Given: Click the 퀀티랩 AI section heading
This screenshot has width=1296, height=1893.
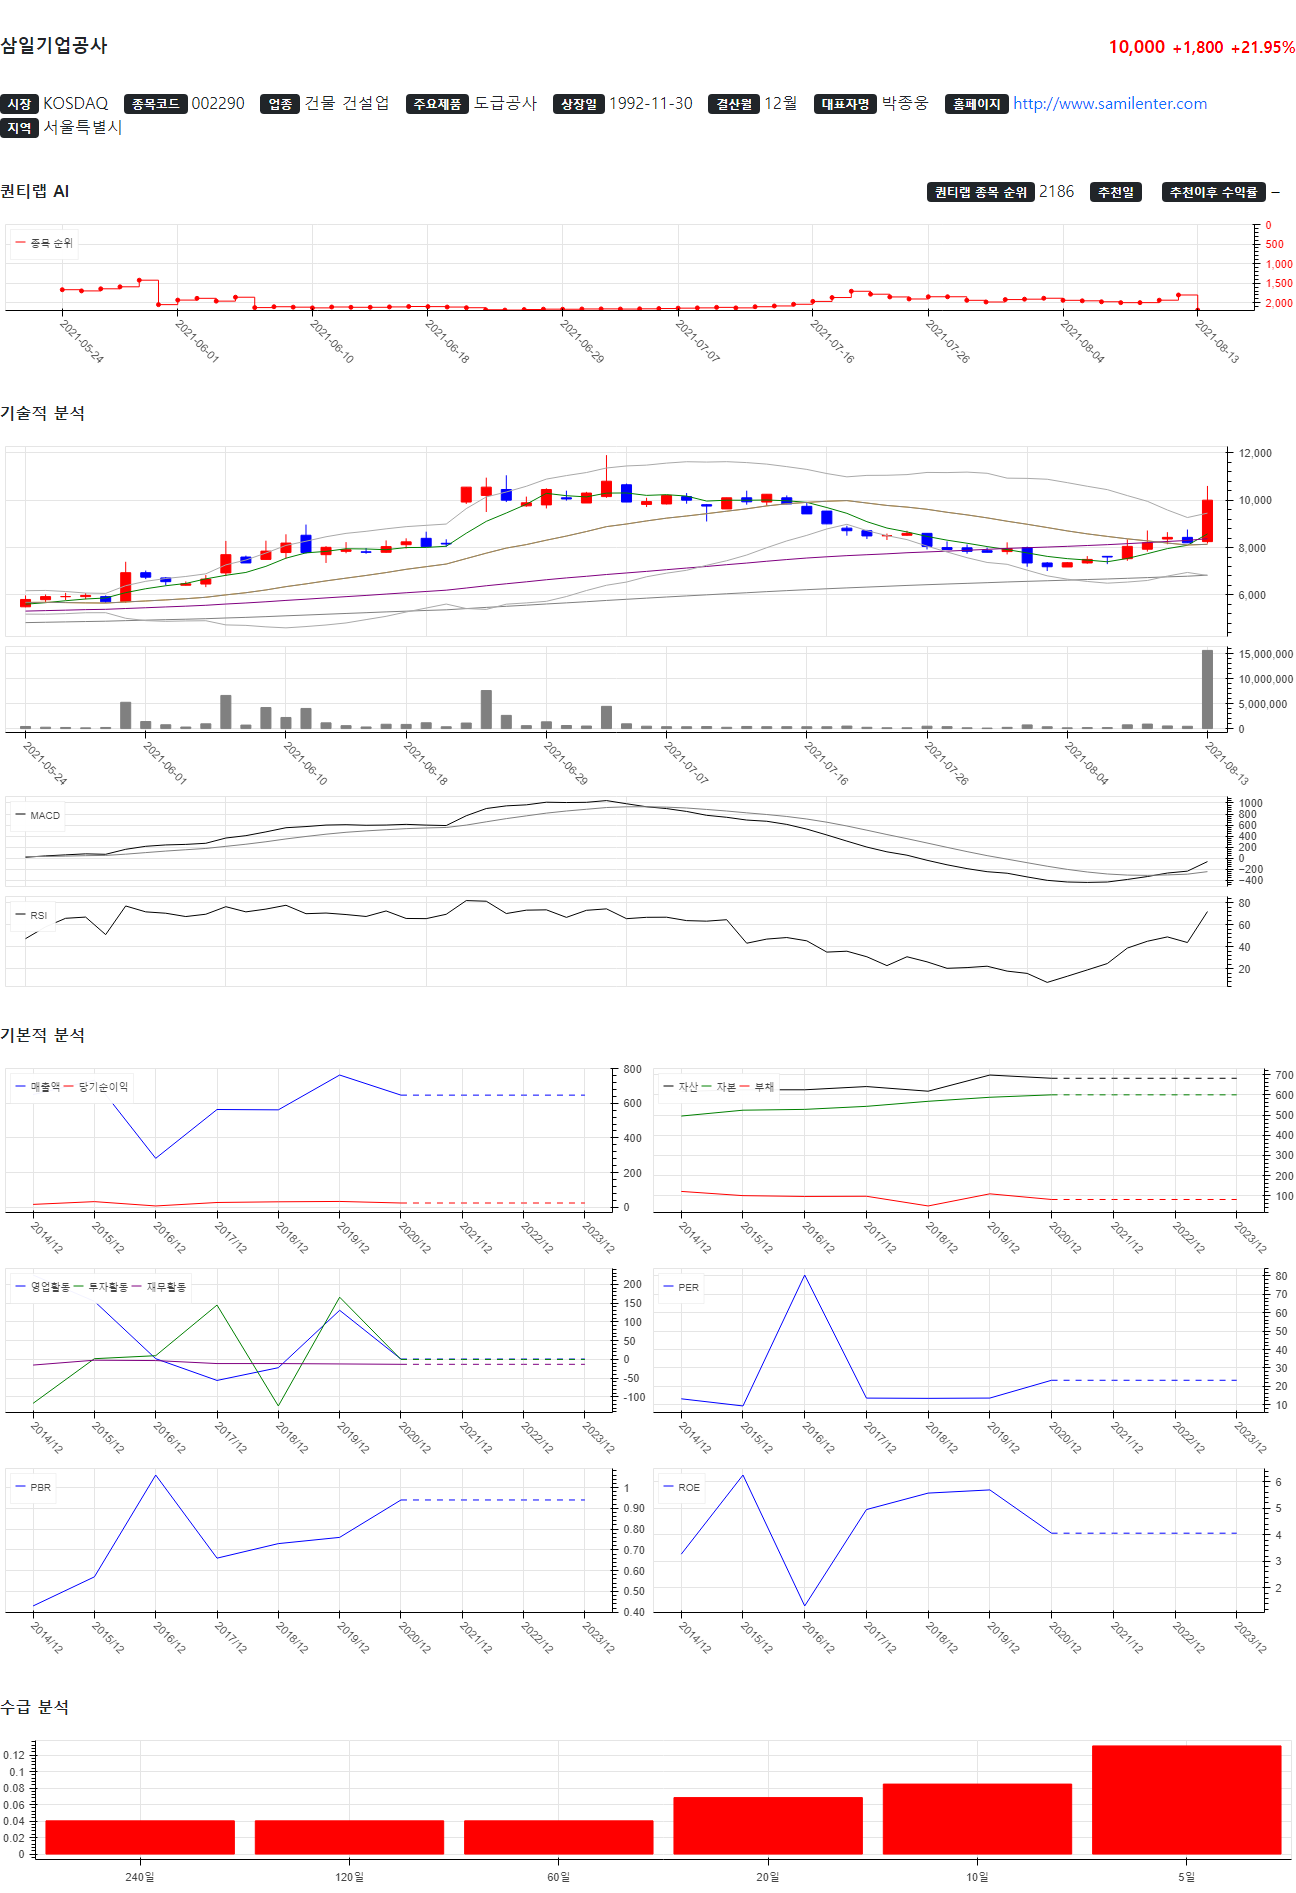Looking at the screenshot, I should coord(35,191).
